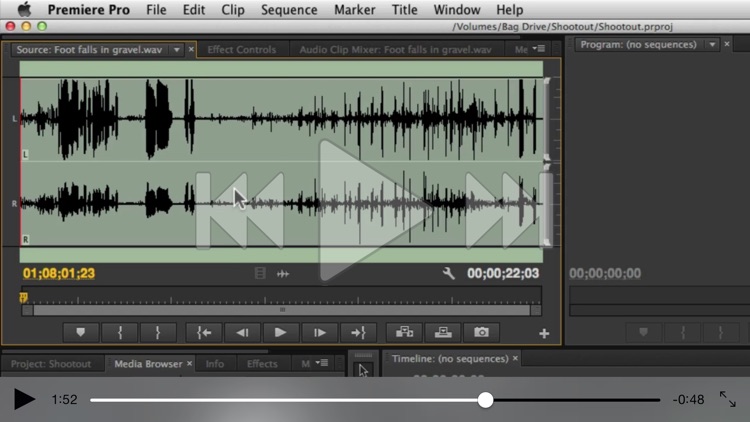Click the left channel waveform
Image resolution: width=750 pixels, height=422 pixels.
[x=281, y=119]
